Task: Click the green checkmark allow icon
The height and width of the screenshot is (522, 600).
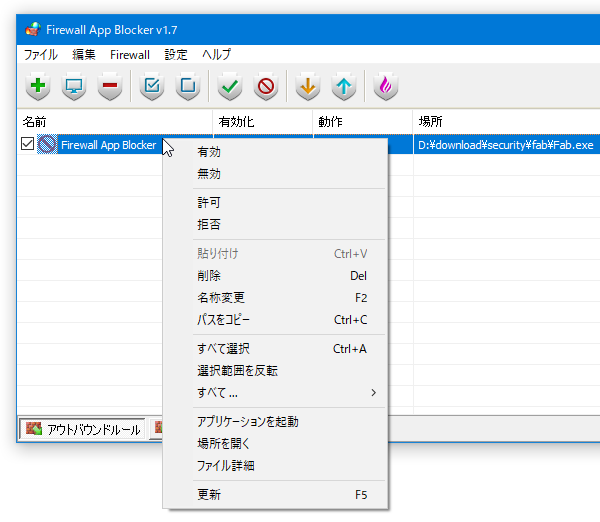Action: tap(230, 86)
